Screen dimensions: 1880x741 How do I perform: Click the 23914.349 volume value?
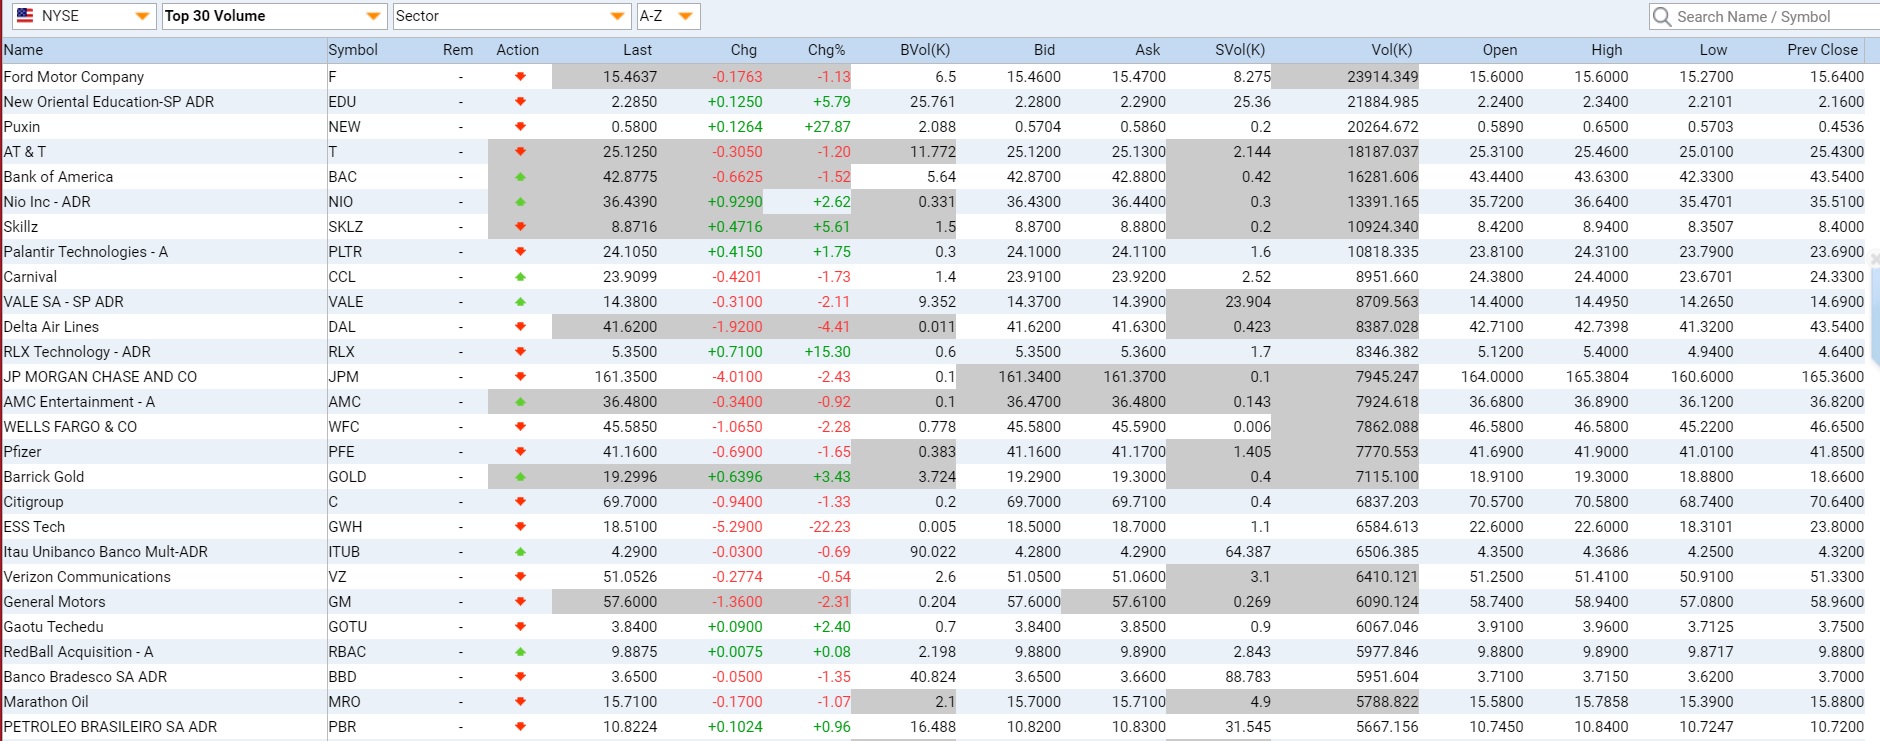[x=1382, y=77]
